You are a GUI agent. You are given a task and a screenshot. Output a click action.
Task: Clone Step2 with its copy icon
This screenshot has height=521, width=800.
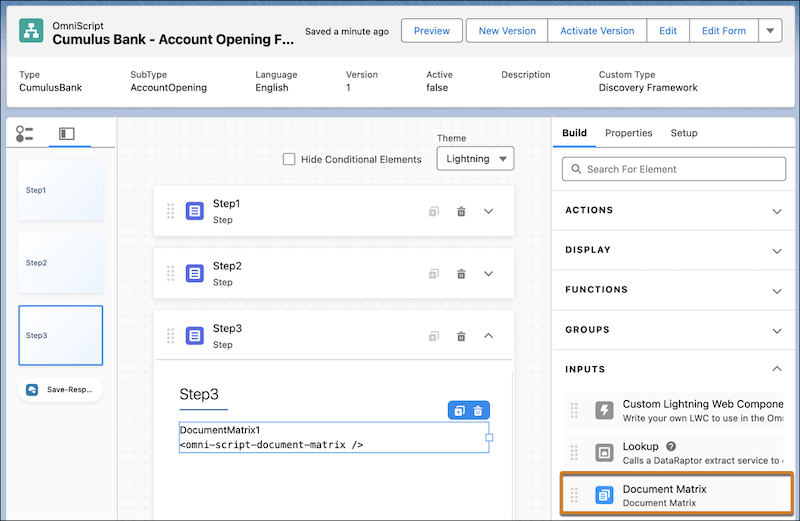click(x=434, y=274)
